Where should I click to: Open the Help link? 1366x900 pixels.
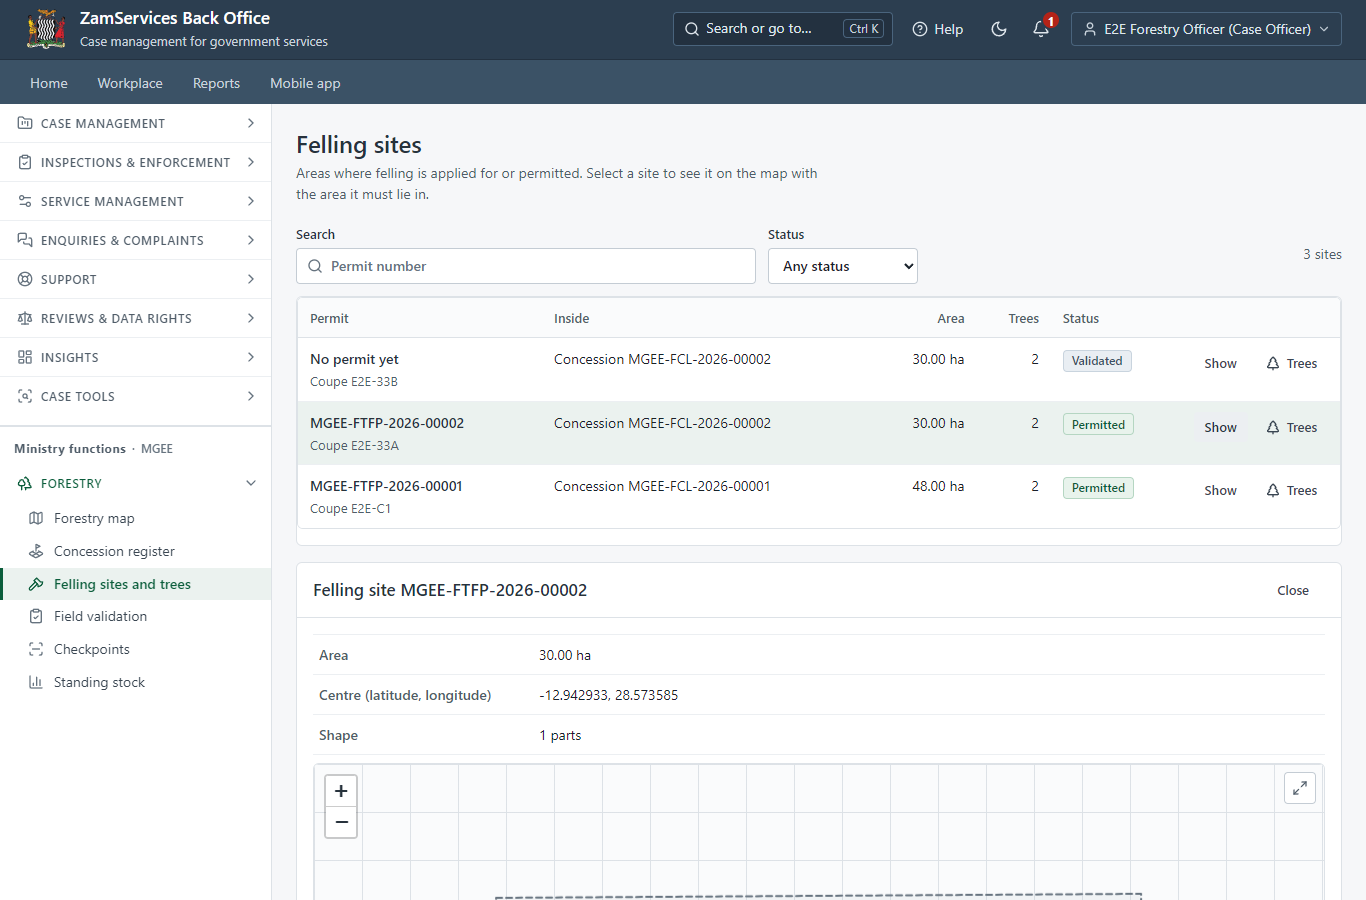pyautogui.click(x=938, y=29)
